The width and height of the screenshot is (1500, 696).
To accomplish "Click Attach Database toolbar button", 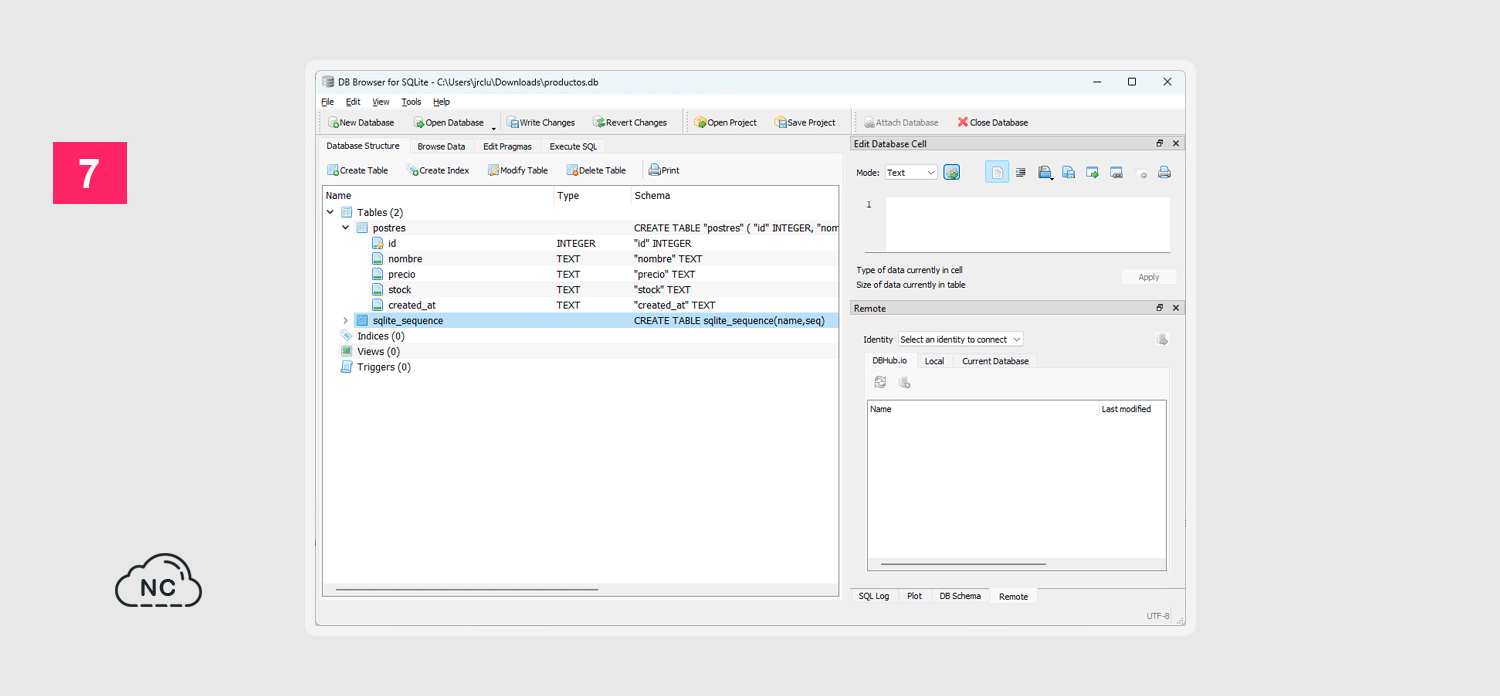I will pos(901,122).
